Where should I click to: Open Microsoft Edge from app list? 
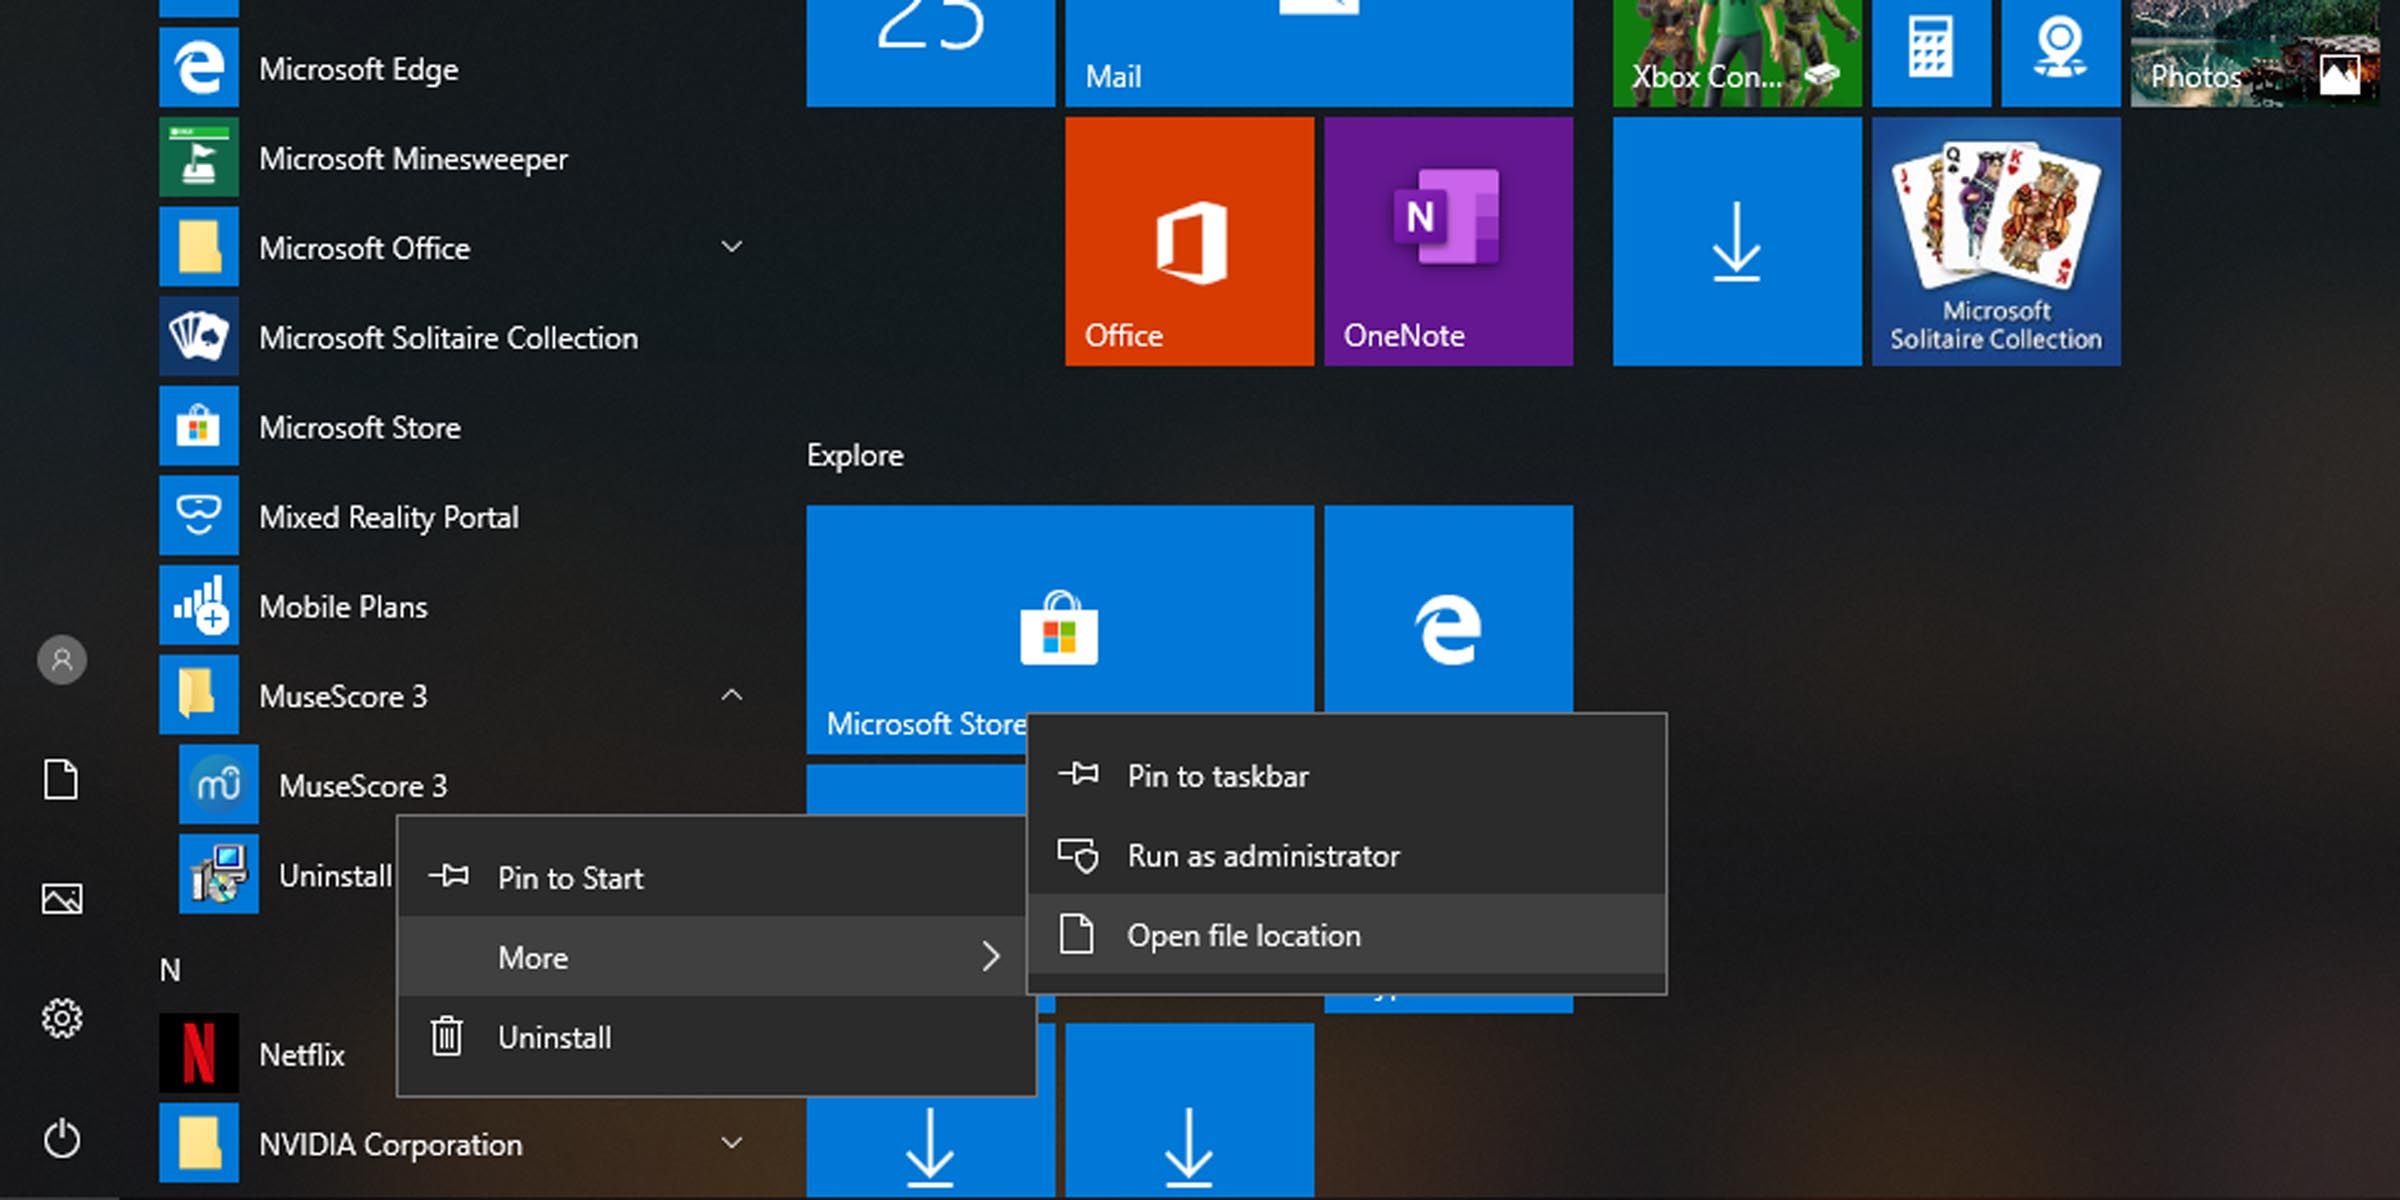coord(357,69)
